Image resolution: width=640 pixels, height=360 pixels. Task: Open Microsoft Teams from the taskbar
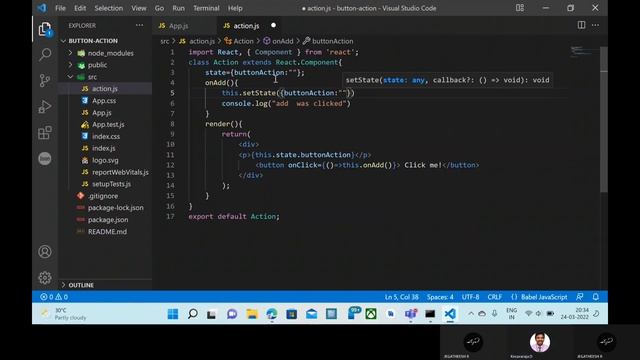pyautogui.click(x=411, y=313)
